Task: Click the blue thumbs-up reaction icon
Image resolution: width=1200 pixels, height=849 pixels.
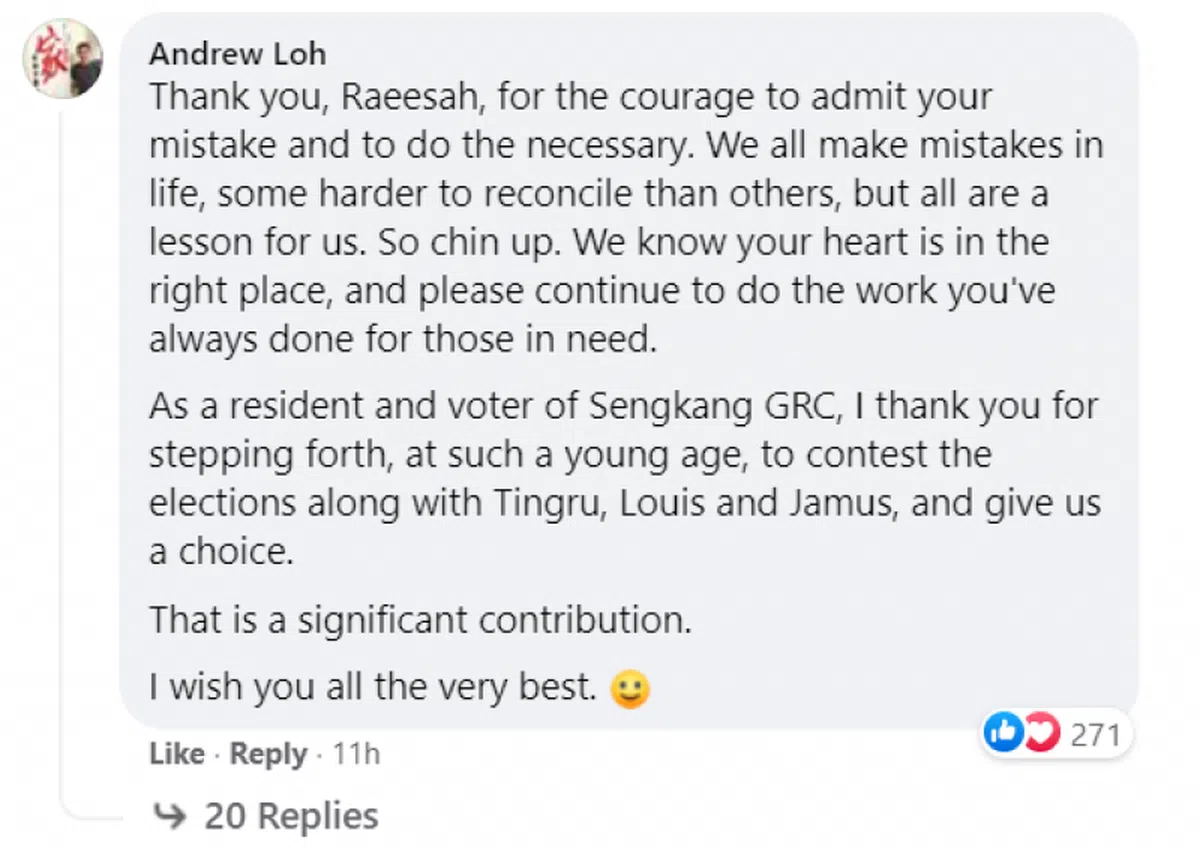Action: point(1001,735)
